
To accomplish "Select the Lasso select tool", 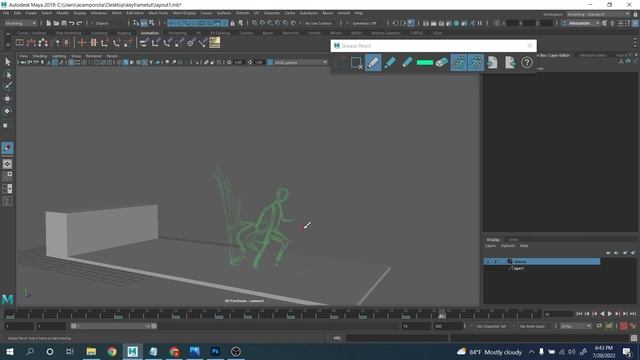I will (x=7, y=74).
